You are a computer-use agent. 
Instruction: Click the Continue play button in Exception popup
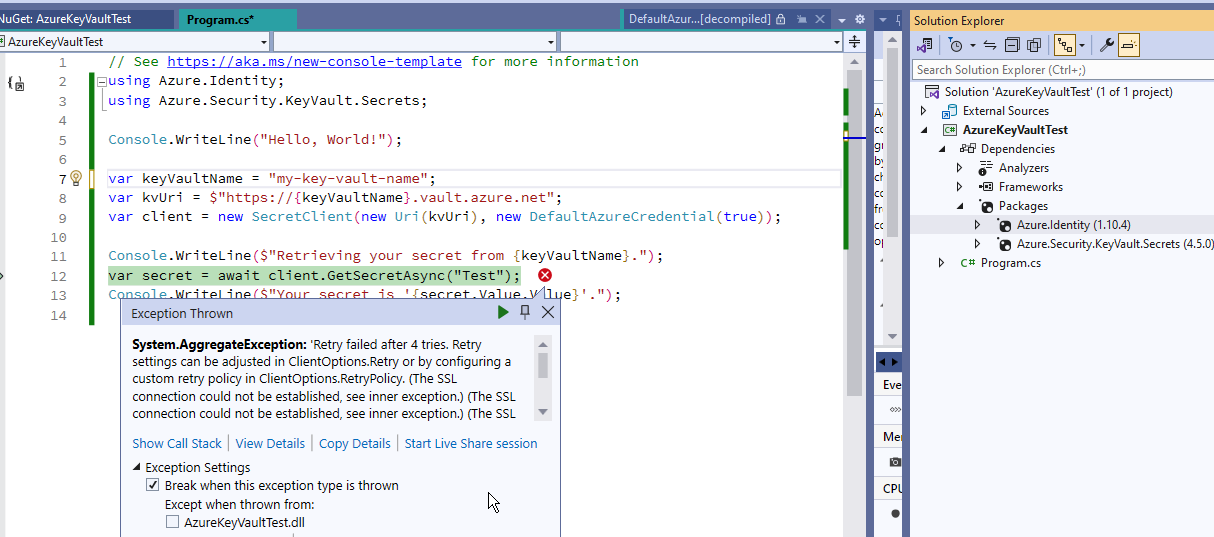coord(503,312)
